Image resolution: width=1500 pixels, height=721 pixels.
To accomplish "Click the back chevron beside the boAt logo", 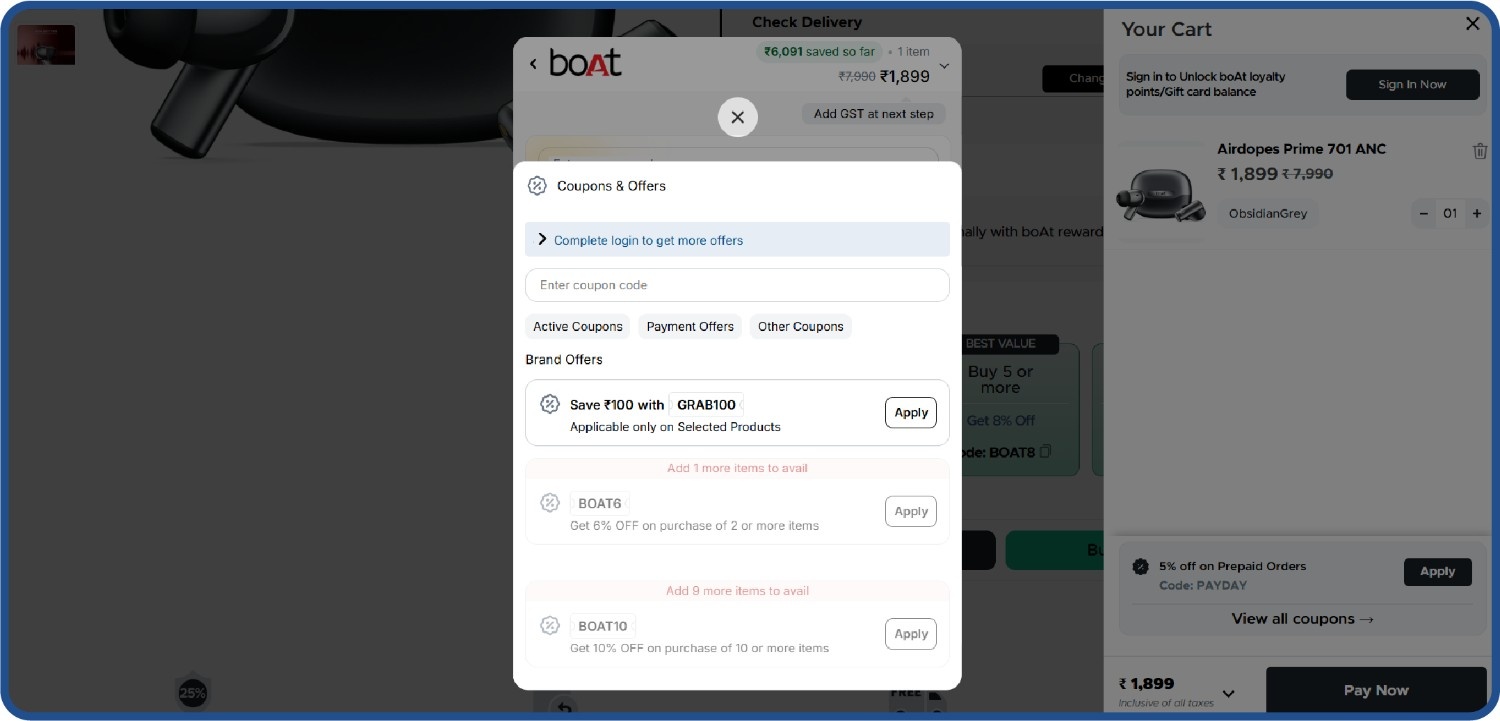I will 533,63.
